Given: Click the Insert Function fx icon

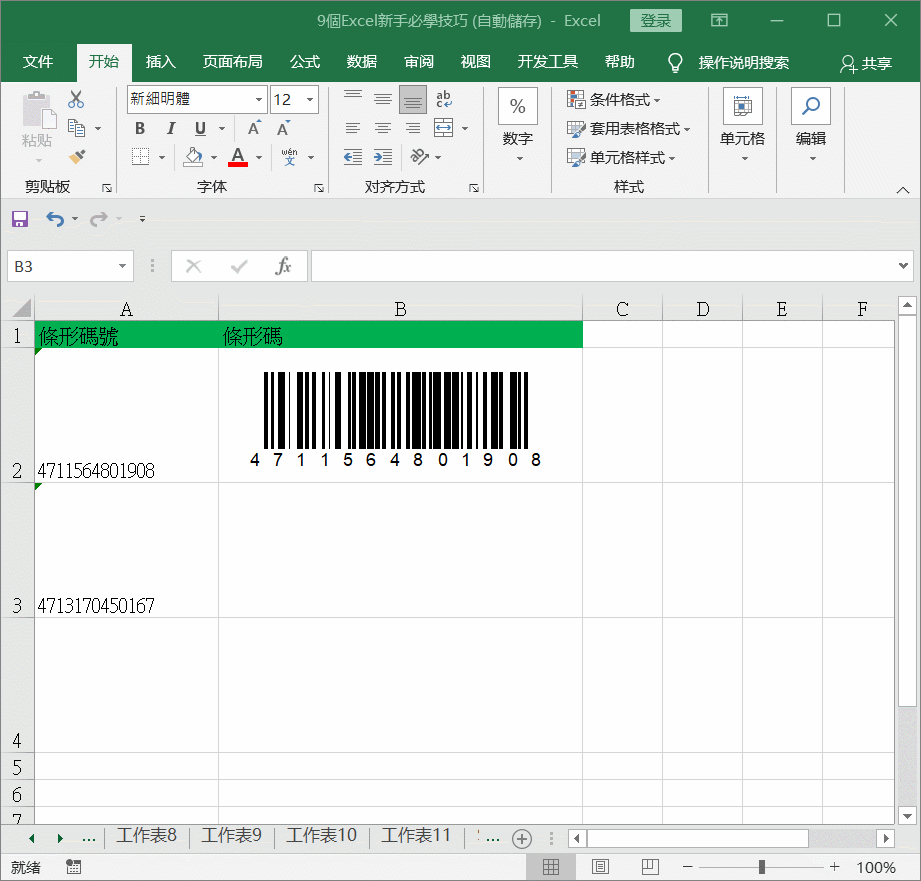Looking at the screenshot, I should [283, 266].
